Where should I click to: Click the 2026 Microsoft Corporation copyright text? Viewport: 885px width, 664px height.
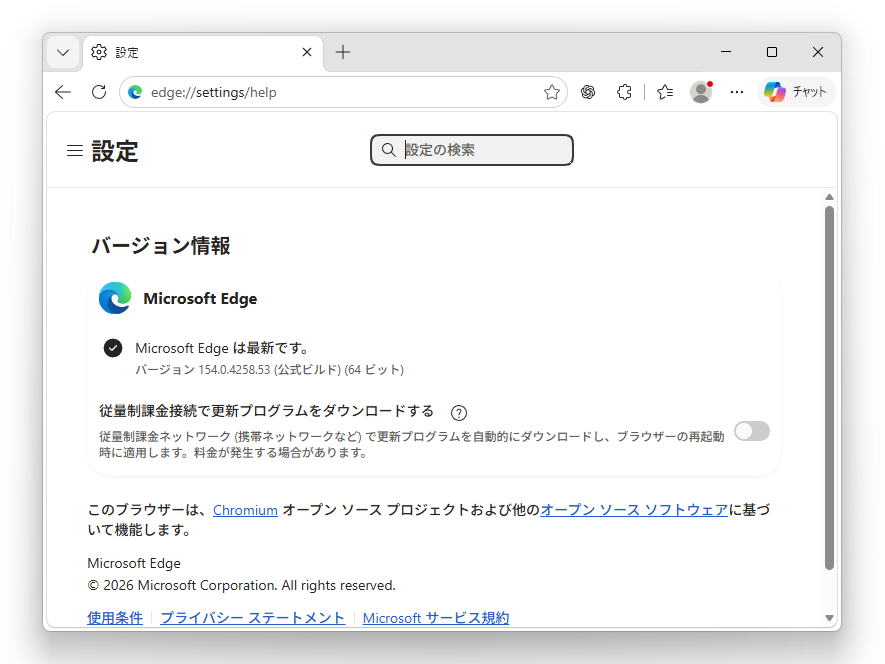click(242, 585)
